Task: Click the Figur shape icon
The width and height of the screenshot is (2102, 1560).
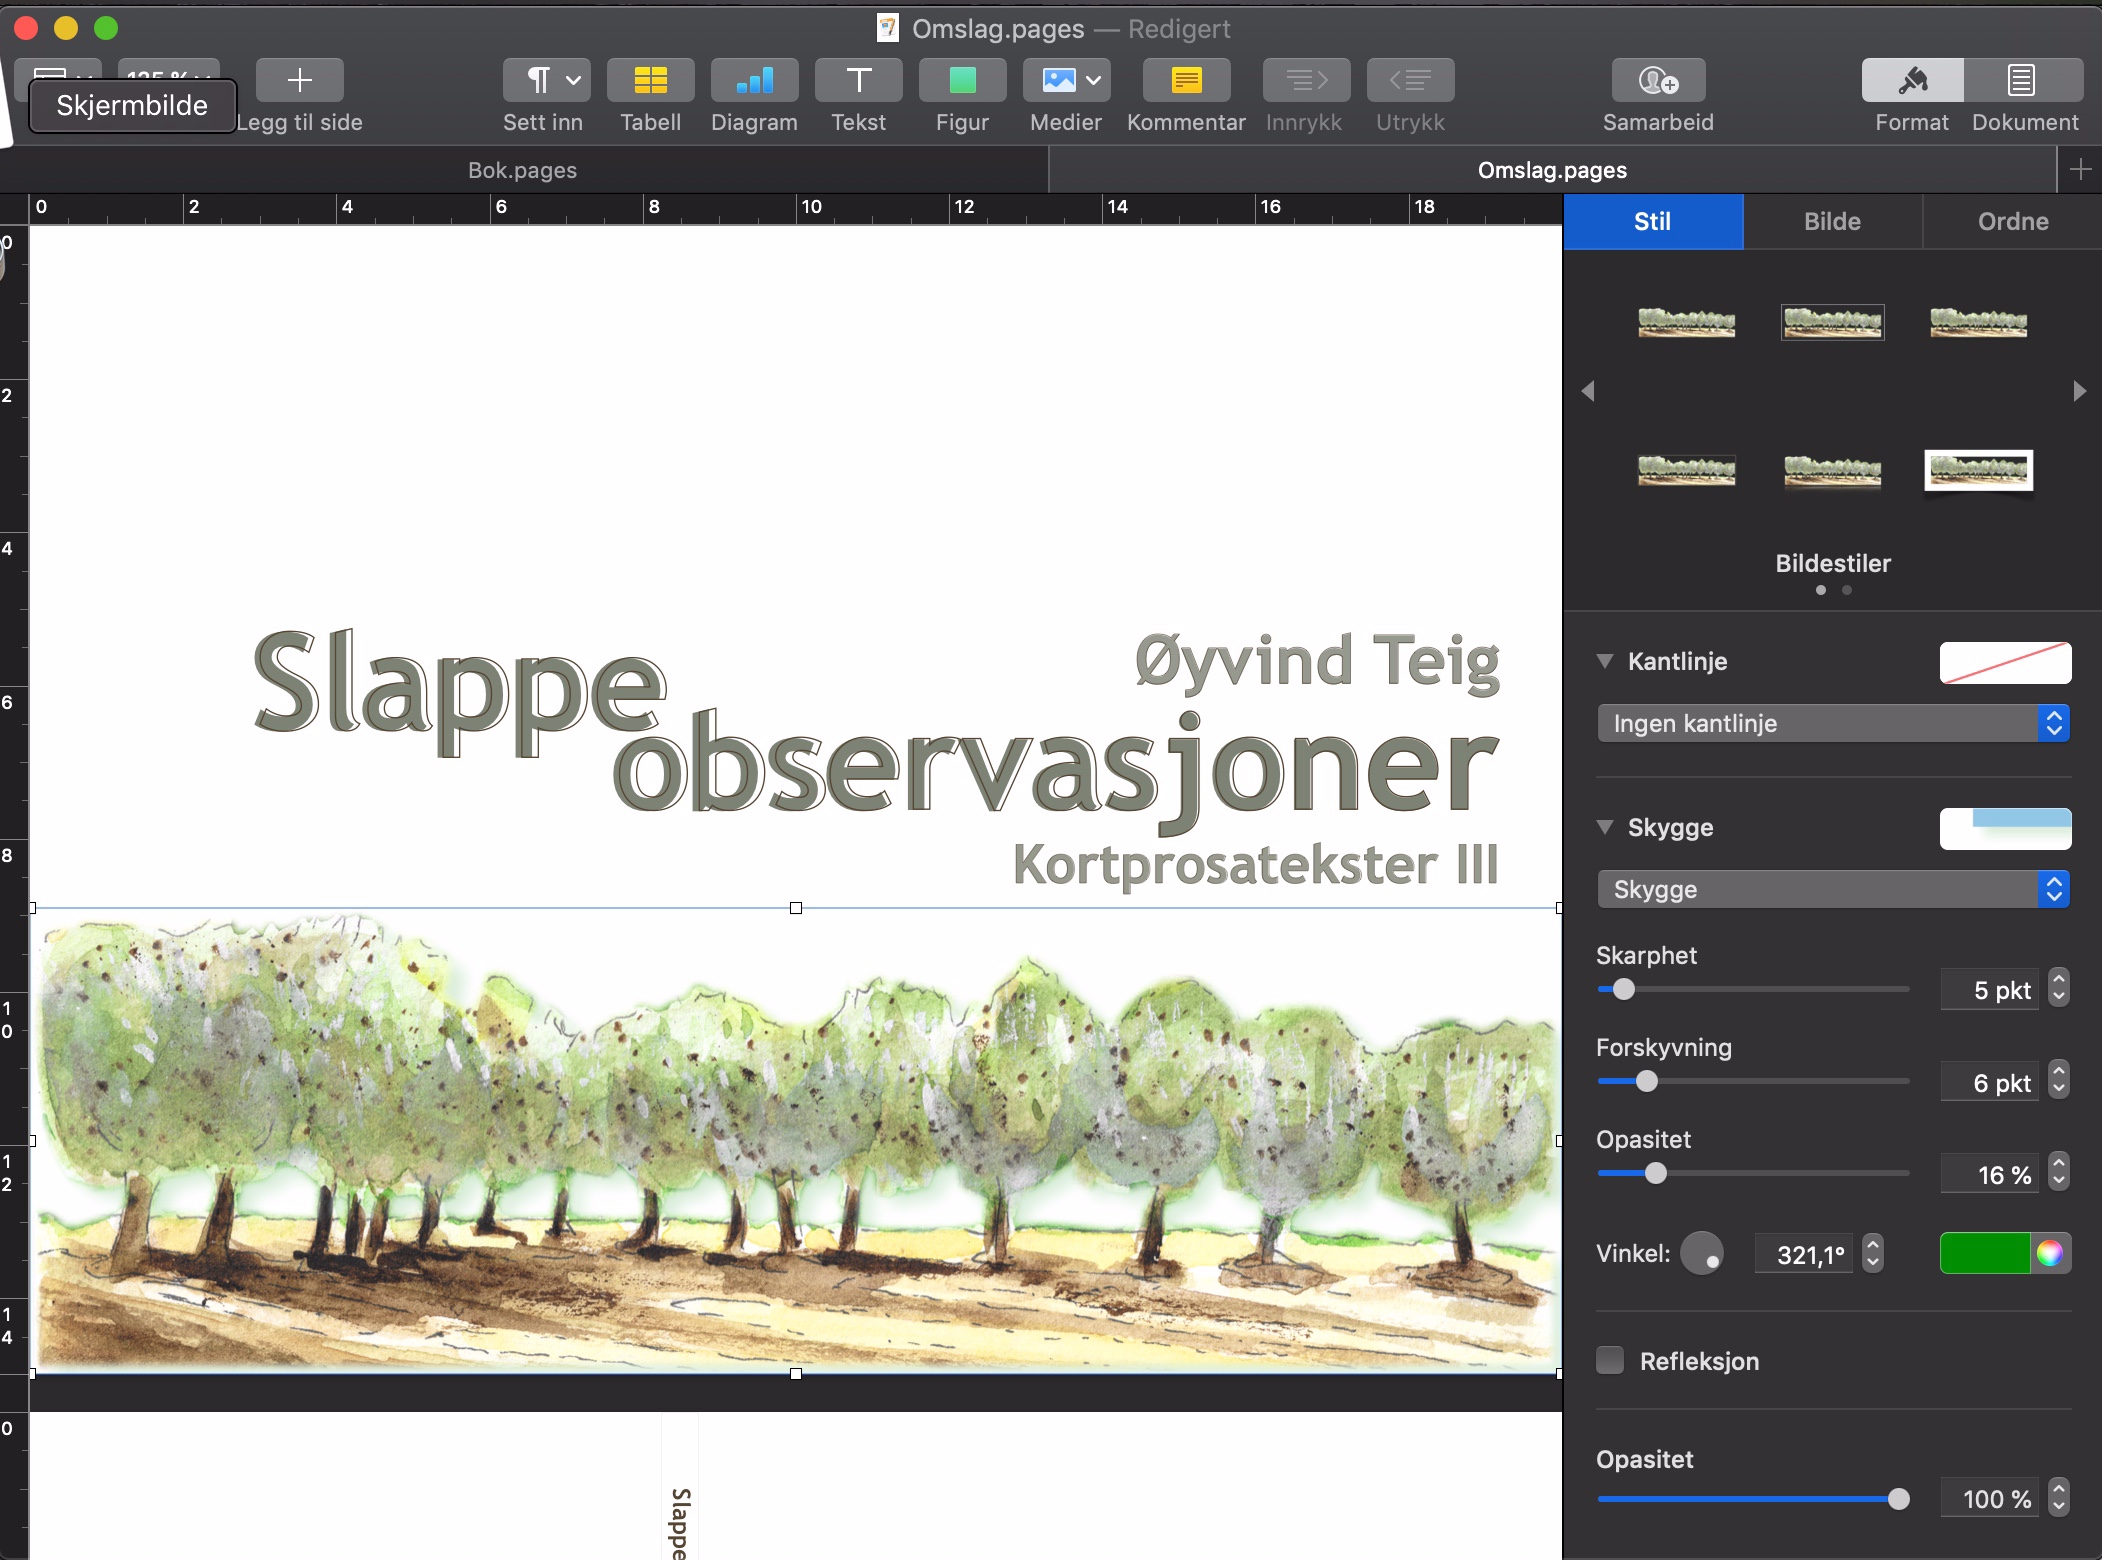Action: [x=962, y=80]
